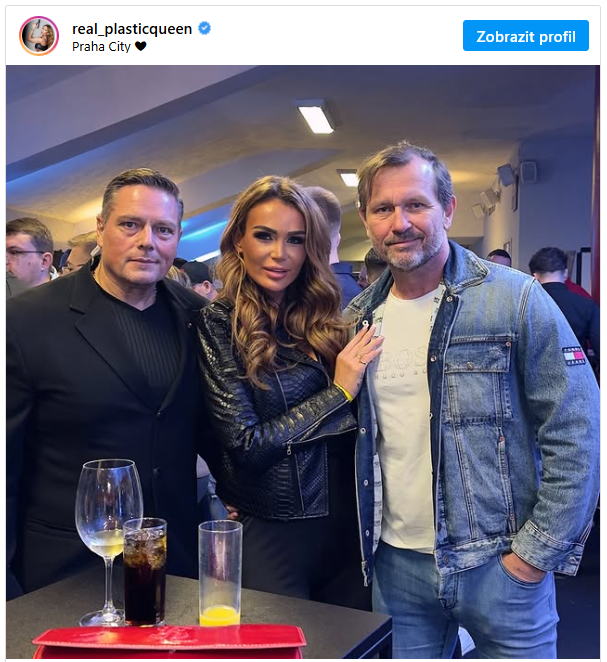607x662 pixels.
Task: Click the wine glass in the photo
Action: point(107,541)
